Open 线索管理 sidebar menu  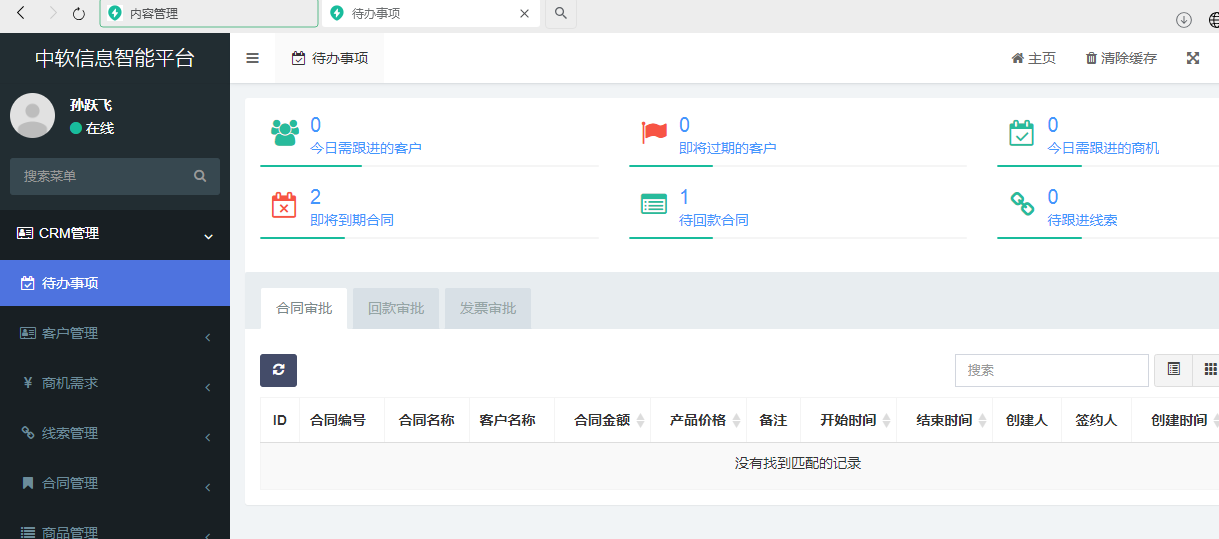[x=115, y=433]
